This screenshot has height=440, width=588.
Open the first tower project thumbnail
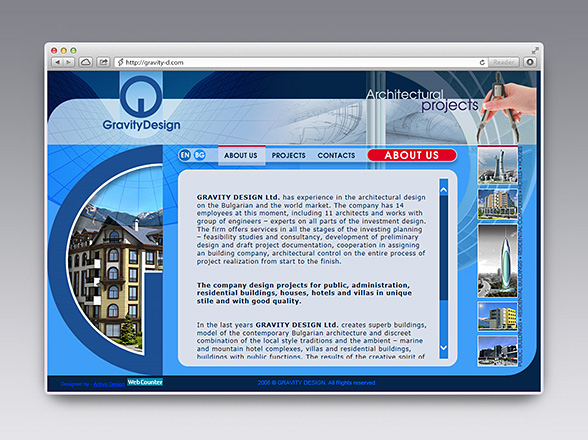pyautogui.click(x=498, y=166)
